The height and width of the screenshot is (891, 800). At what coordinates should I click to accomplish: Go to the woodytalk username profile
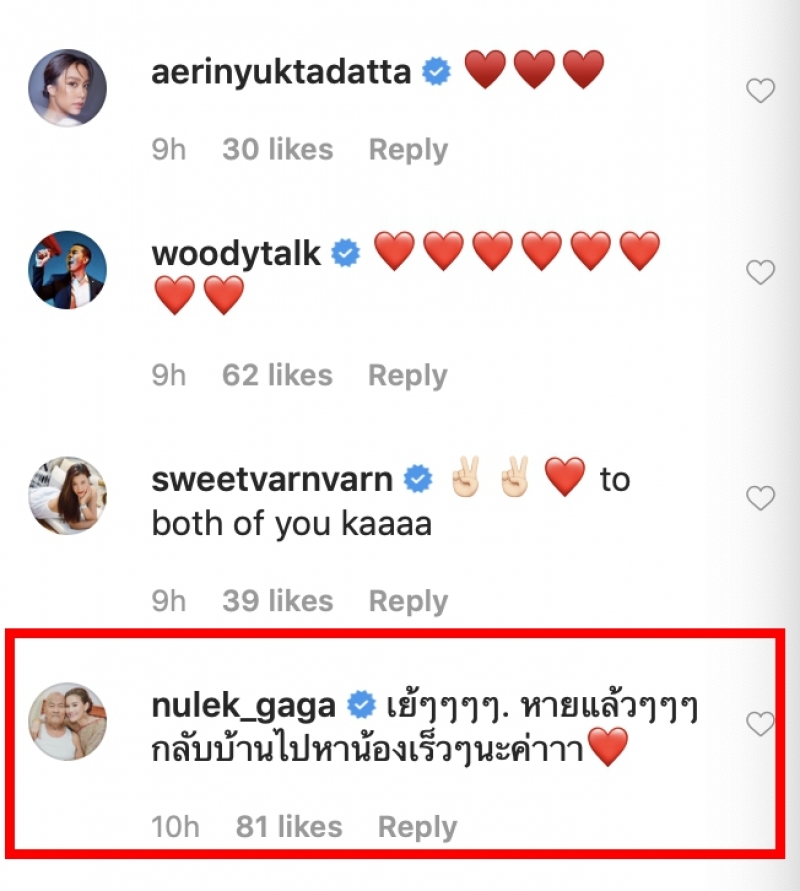click(x=237, y=253)
